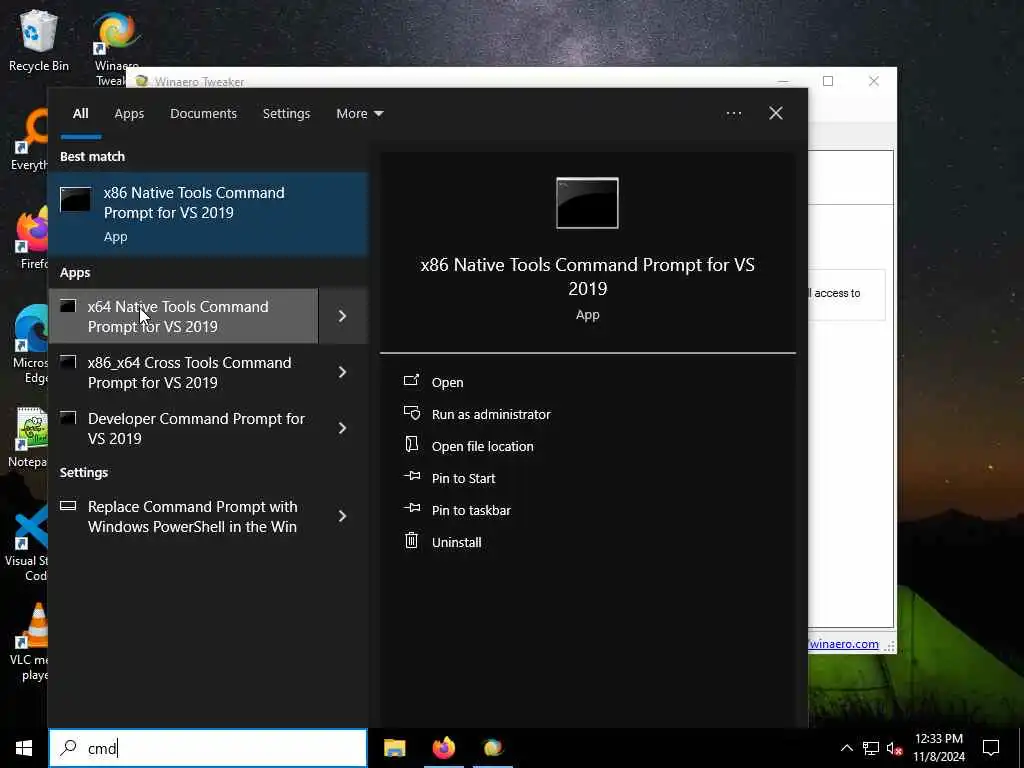
Task: Click the Developer Command Prompt app icon
Action: click(x=68, y=418)
